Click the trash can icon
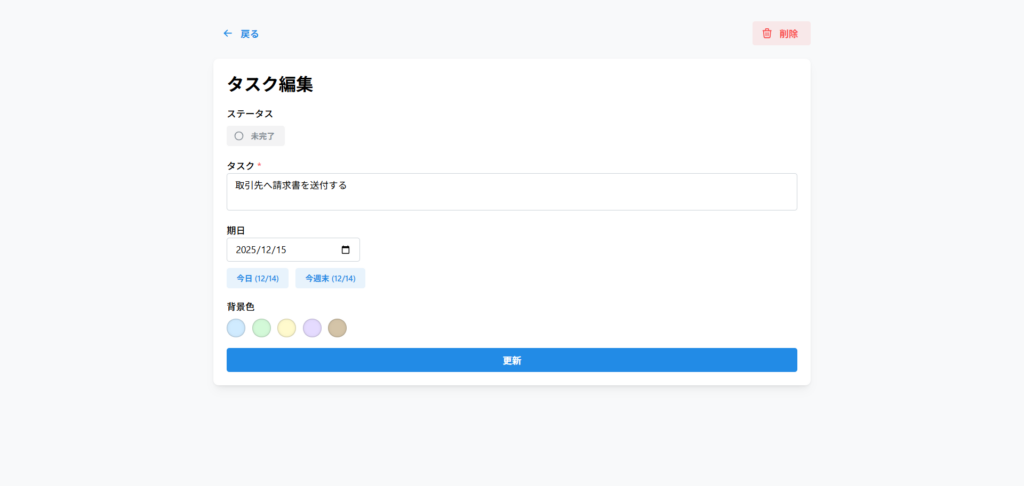 click(x=767, y=33)
